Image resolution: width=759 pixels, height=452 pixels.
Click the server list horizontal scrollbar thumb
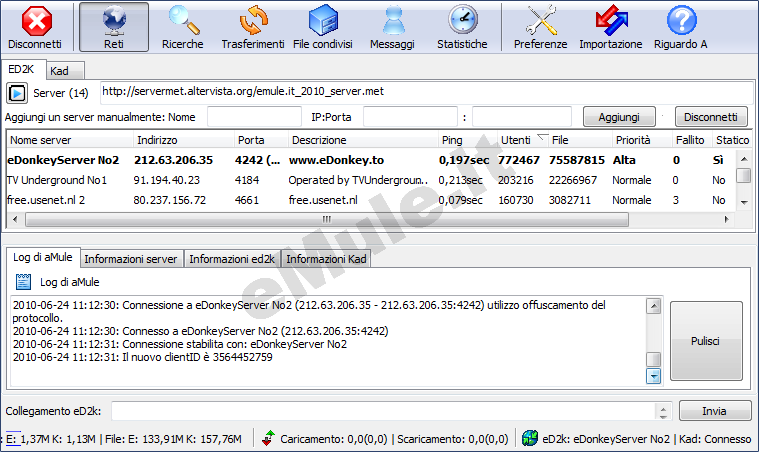pyautogui.click(x=327, y=219)
